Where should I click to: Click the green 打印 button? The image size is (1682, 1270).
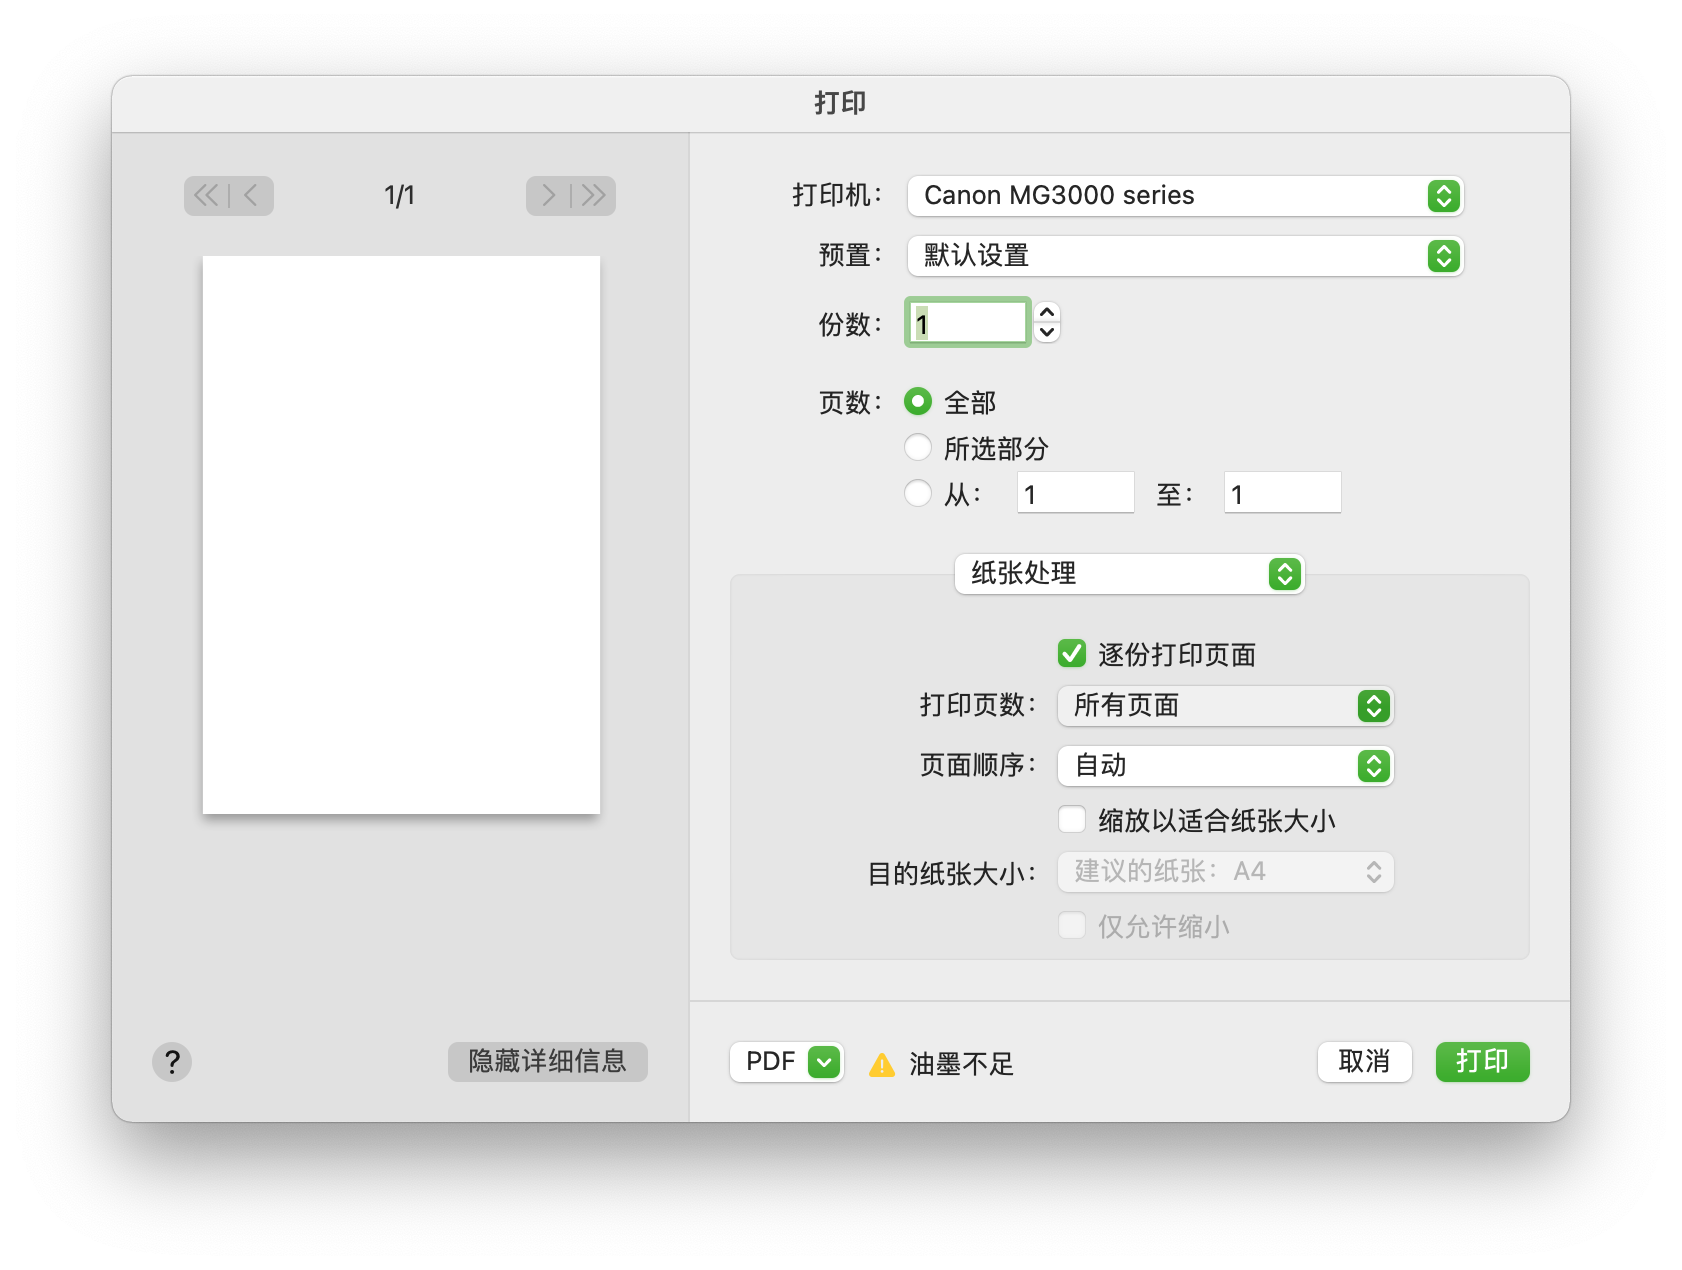(1482, 1062)
